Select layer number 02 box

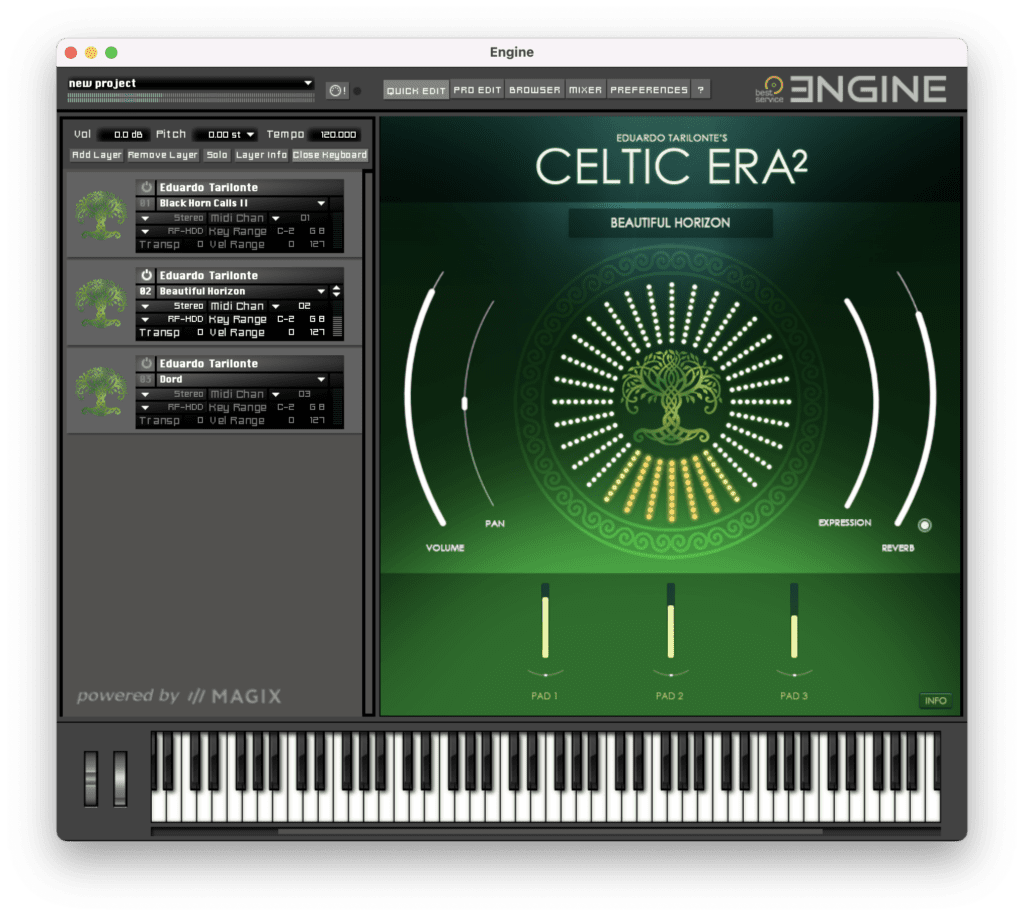146,291
